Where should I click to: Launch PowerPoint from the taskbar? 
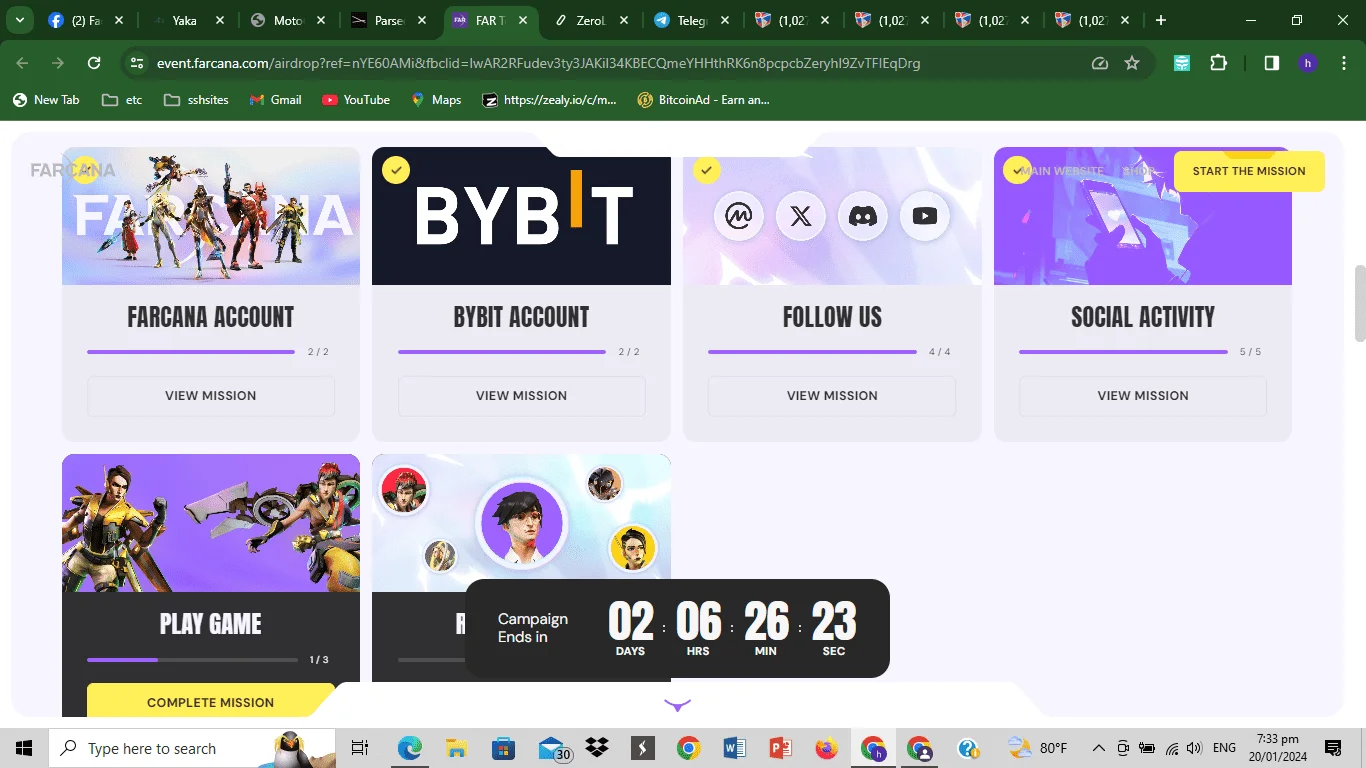tap(781, 748)
